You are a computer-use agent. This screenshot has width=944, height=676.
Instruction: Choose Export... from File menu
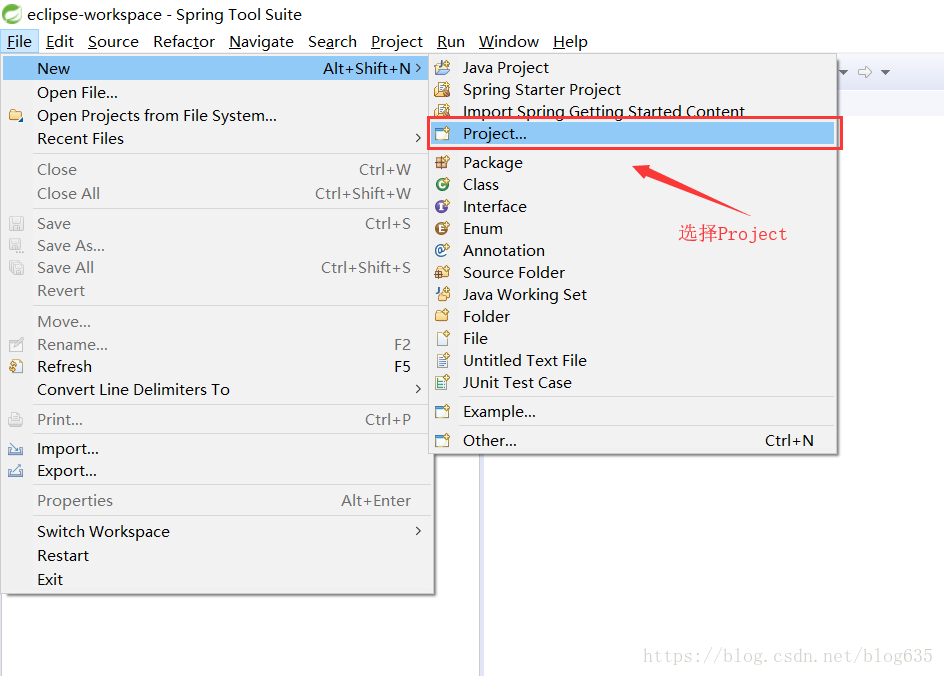tap(217, 471)
